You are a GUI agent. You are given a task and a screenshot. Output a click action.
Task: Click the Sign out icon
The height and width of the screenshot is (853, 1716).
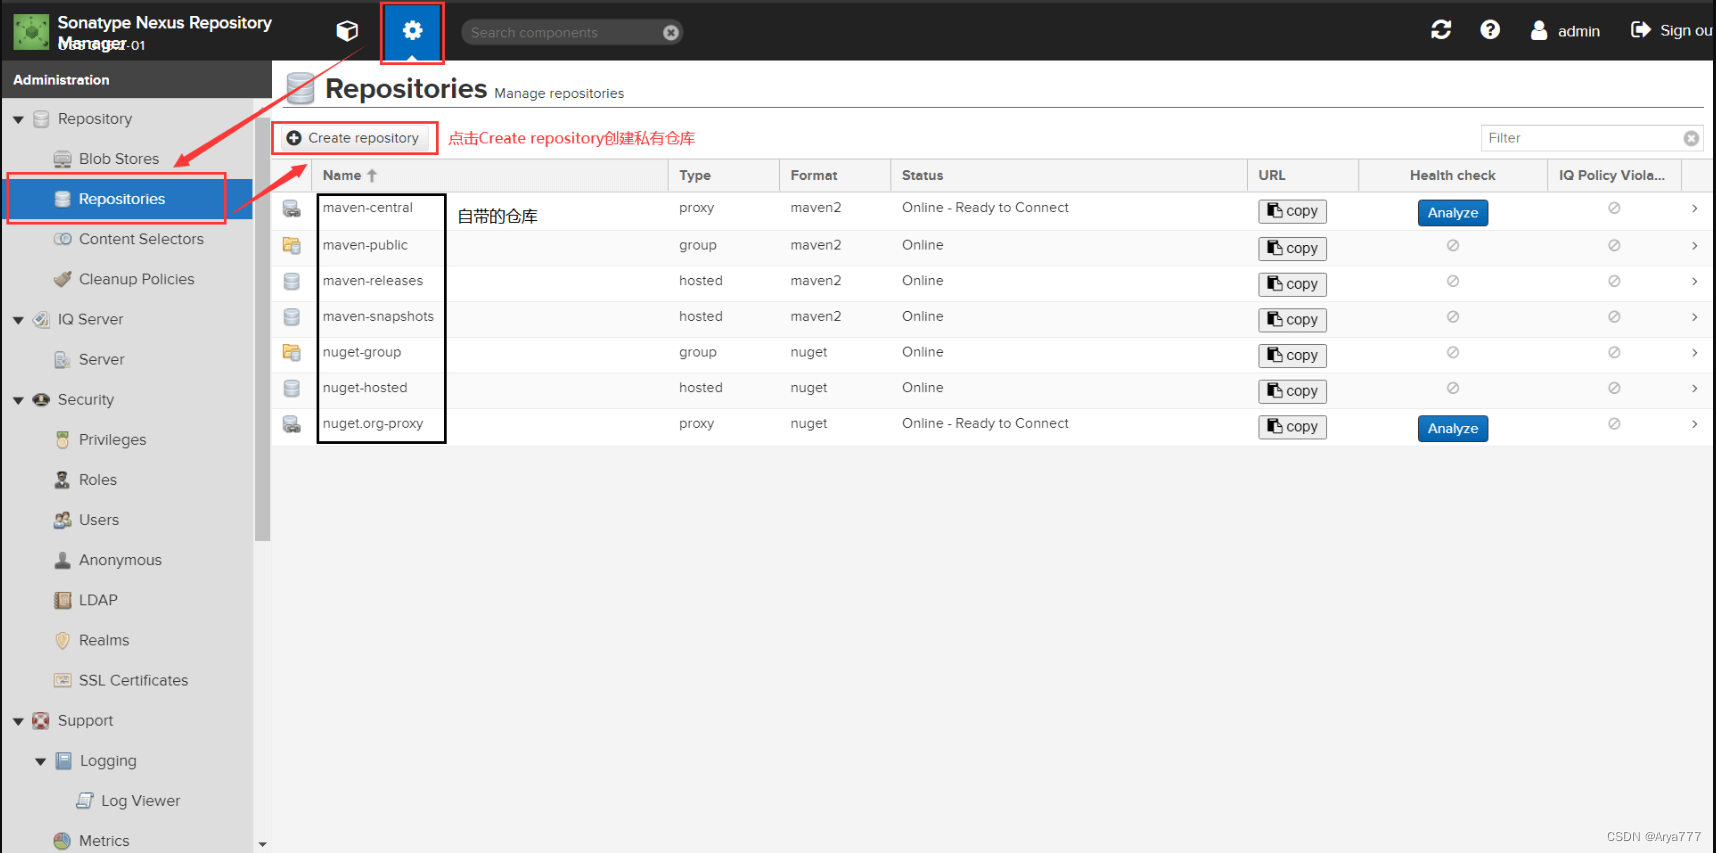1640,30
